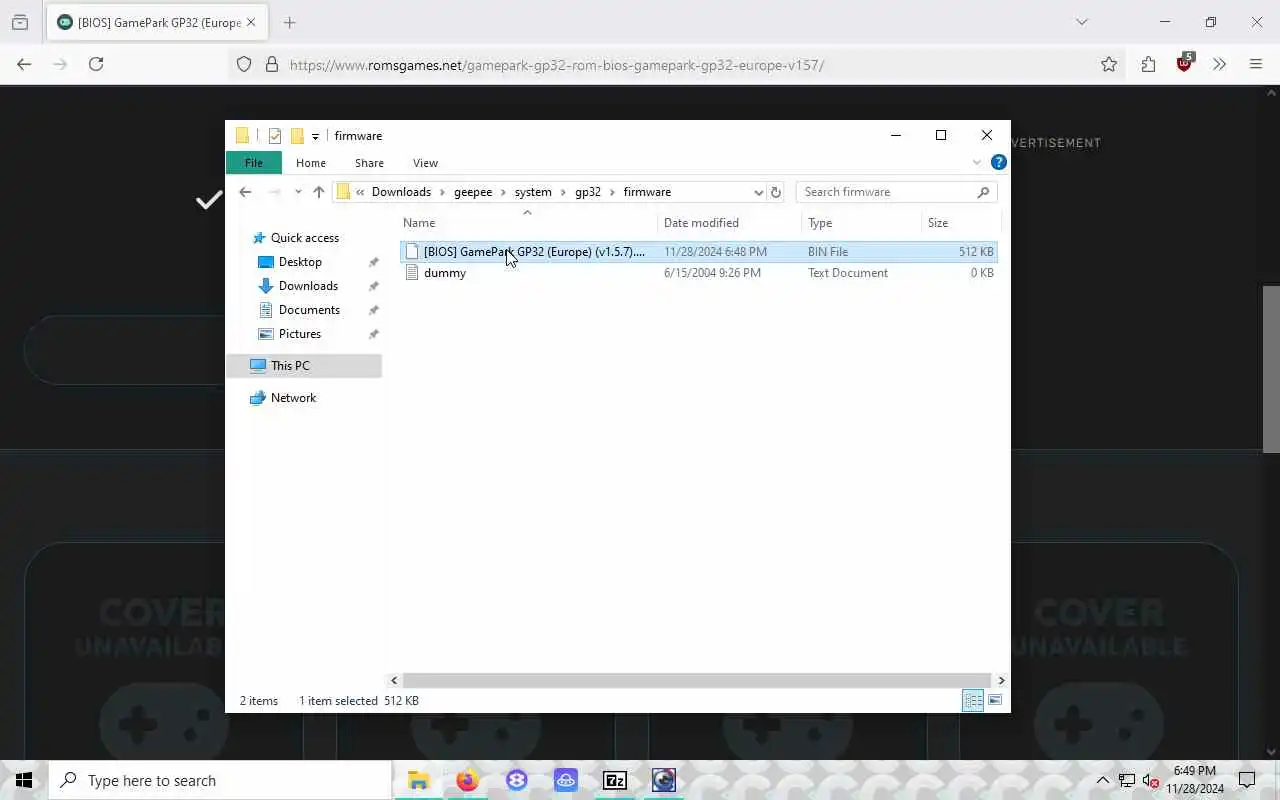Select Quick access in navigation pane
Image resolution: width=1280 pixels, height=800 pixels.
click(x=305, y=238)
